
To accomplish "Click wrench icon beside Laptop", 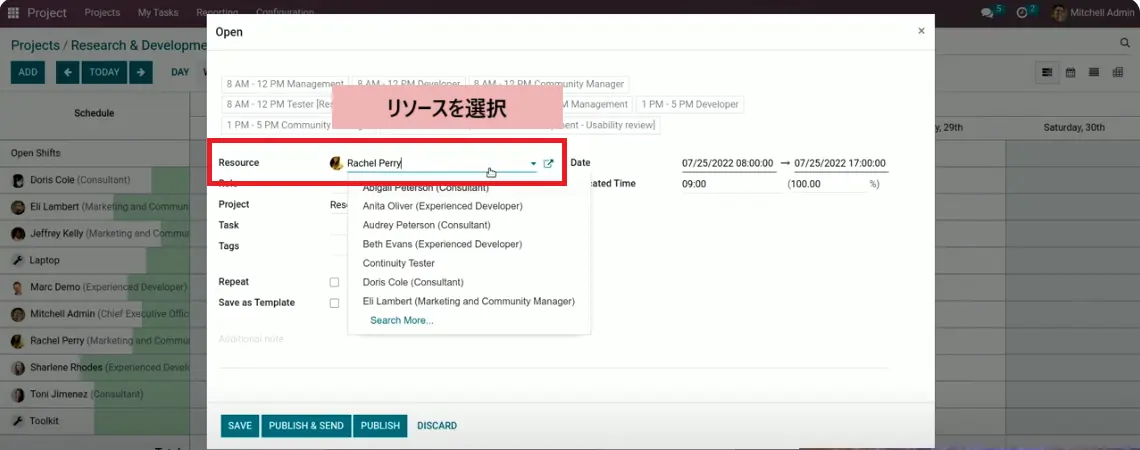I will (x=18, y=260).
